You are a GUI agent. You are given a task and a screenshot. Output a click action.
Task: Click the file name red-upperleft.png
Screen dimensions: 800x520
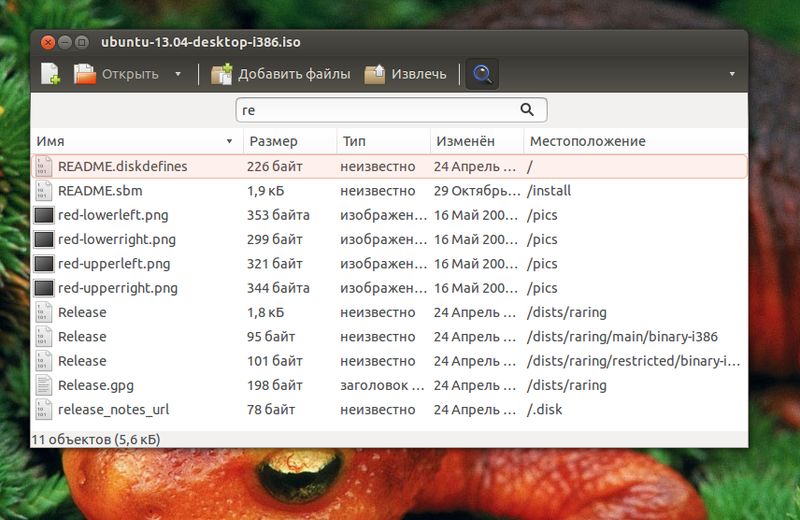[x=114, y=264]
